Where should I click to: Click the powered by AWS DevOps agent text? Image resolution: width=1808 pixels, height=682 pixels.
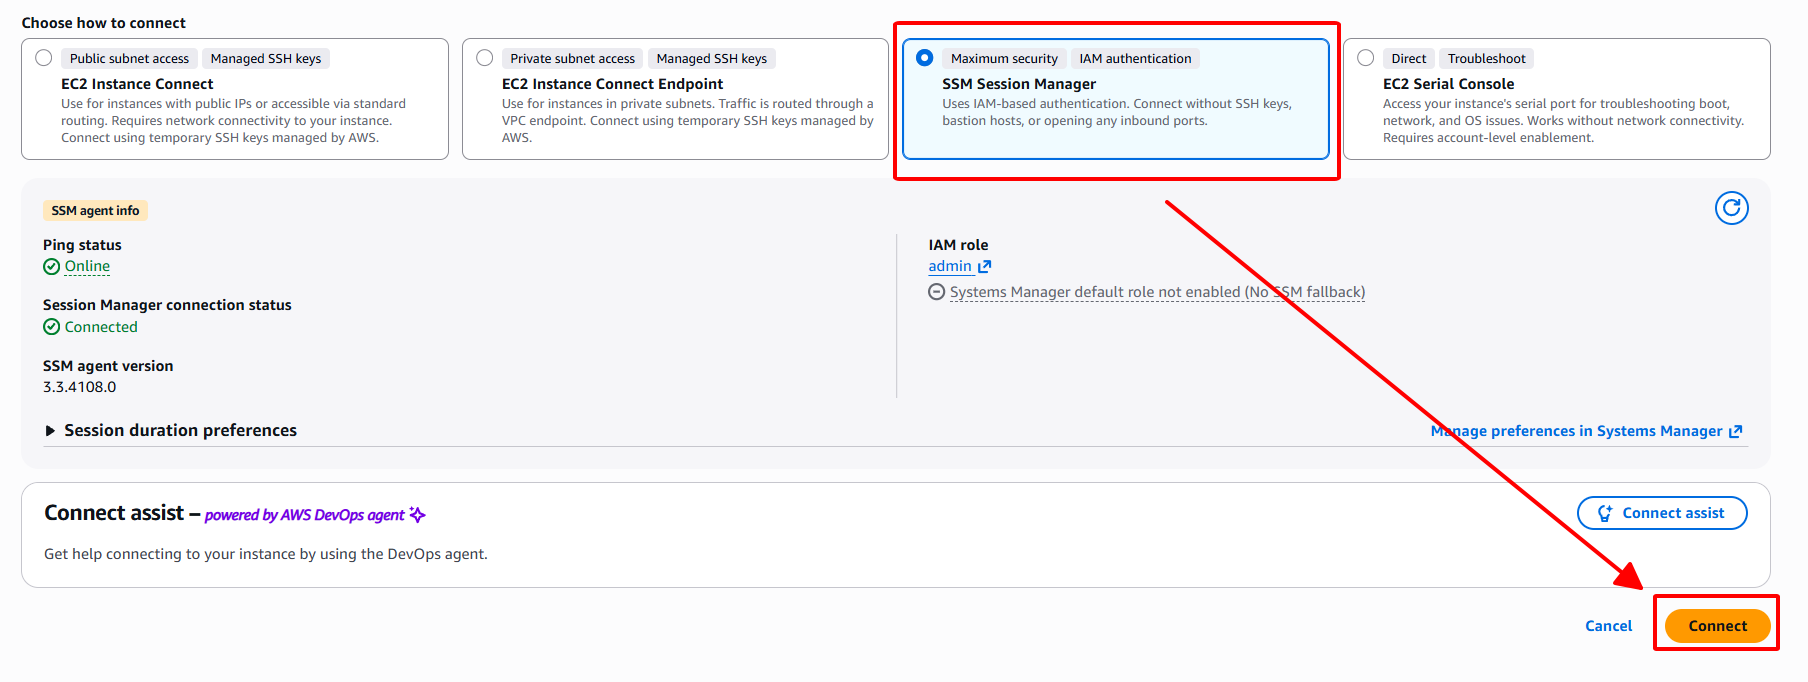click(304, 515)
